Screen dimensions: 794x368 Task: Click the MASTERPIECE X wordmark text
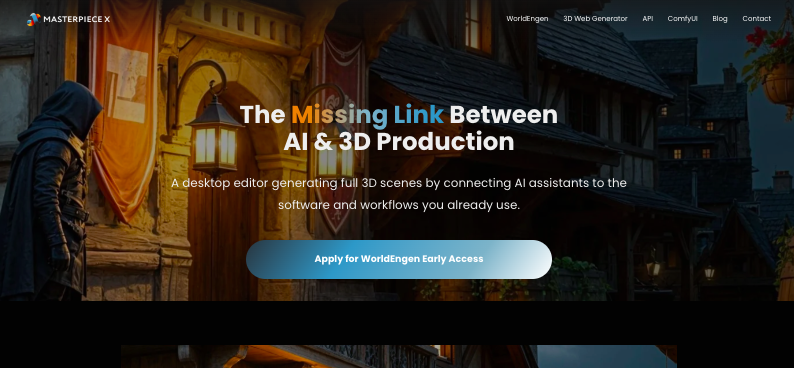76,19
